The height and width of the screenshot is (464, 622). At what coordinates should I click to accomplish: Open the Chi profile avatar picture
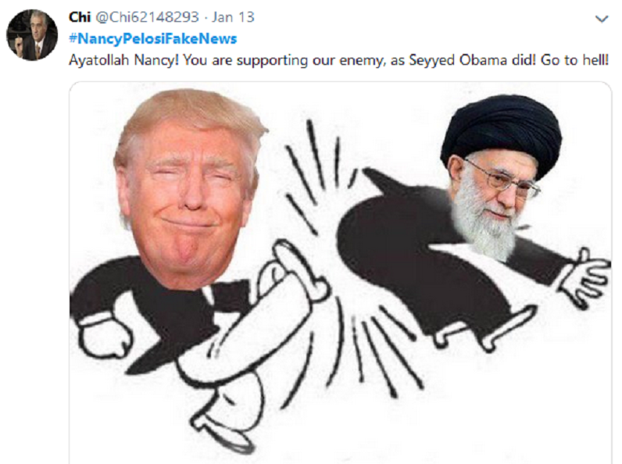(32, 35)
